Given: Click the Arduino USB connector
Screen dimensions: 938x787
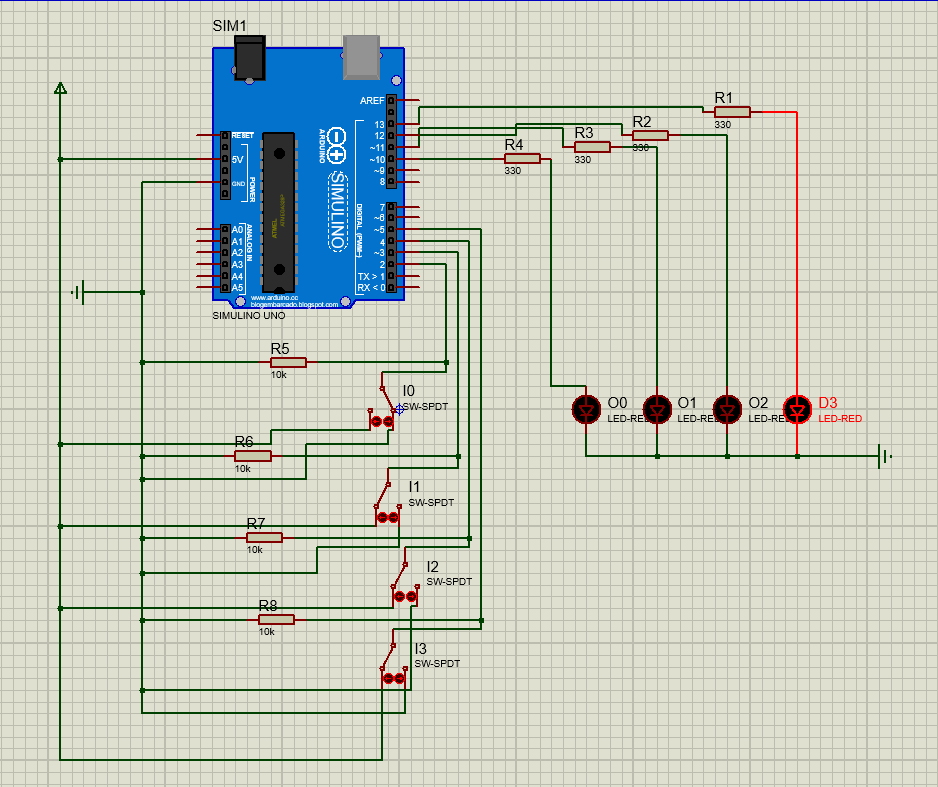Looking at the screenshot, I should click(x=361, y=57).
